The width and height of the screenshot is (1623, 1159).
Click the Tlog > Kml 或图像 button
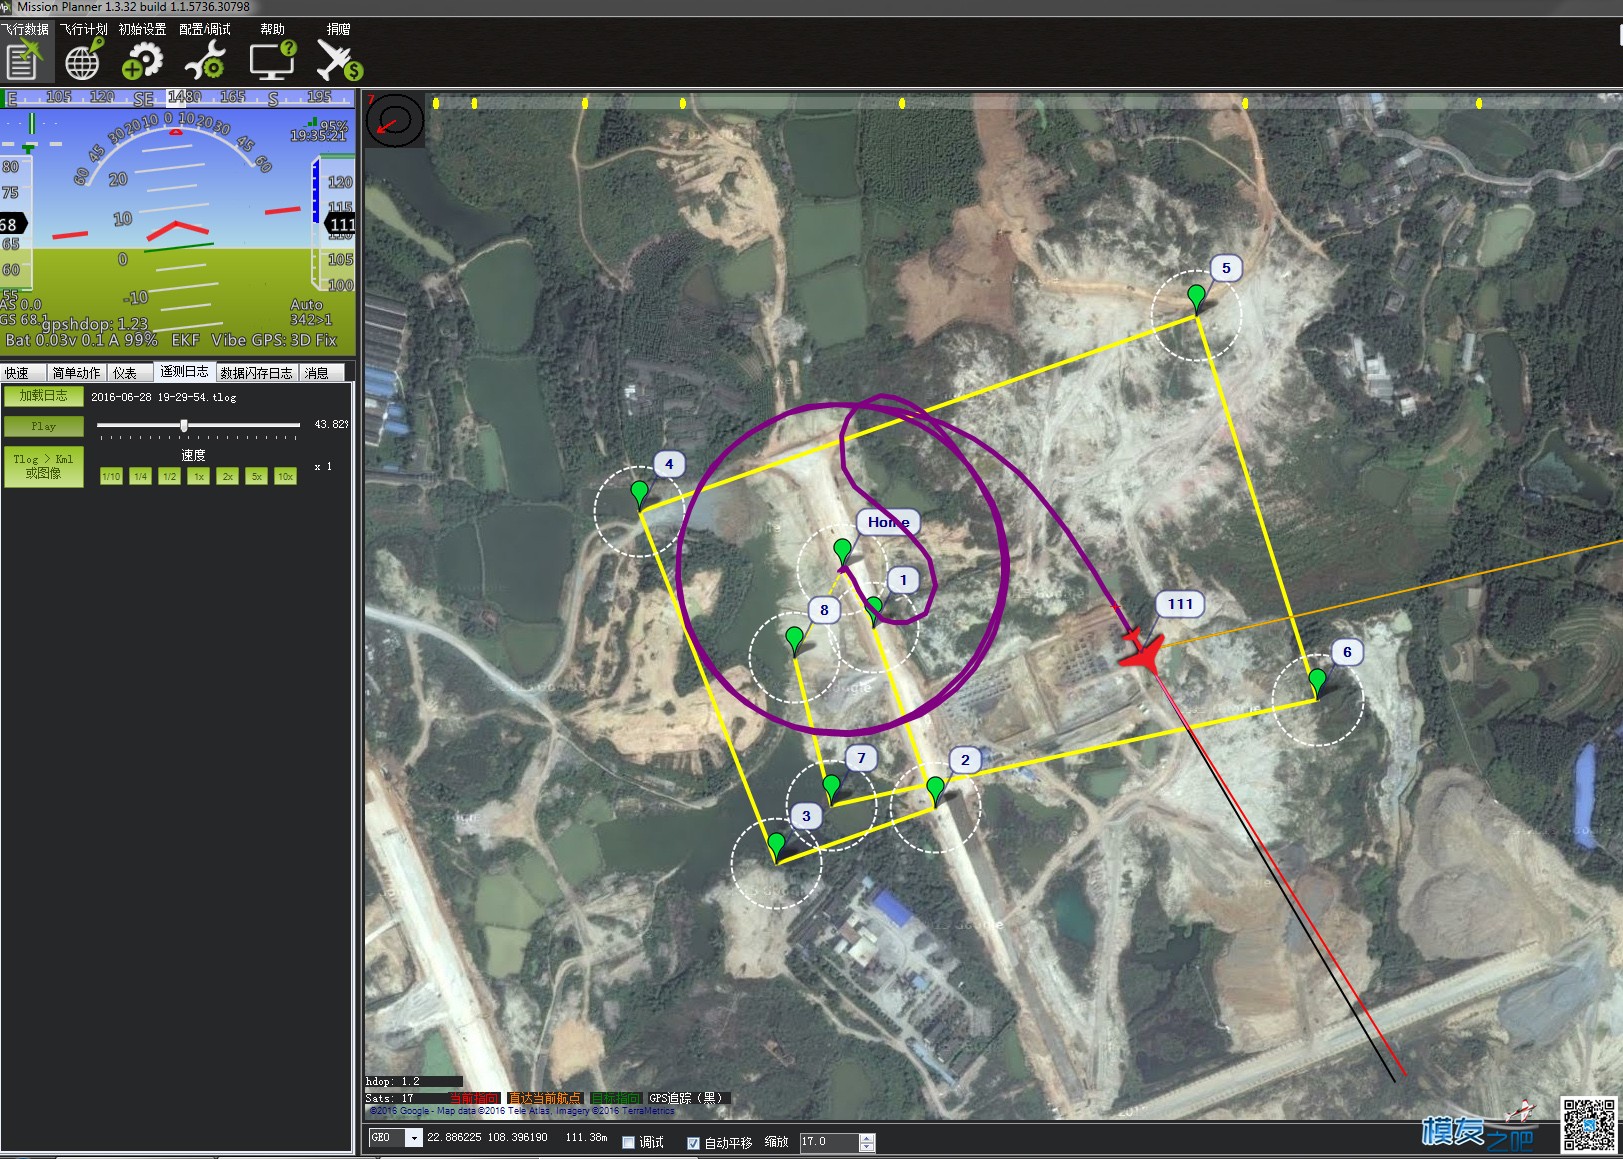(43, 466)
